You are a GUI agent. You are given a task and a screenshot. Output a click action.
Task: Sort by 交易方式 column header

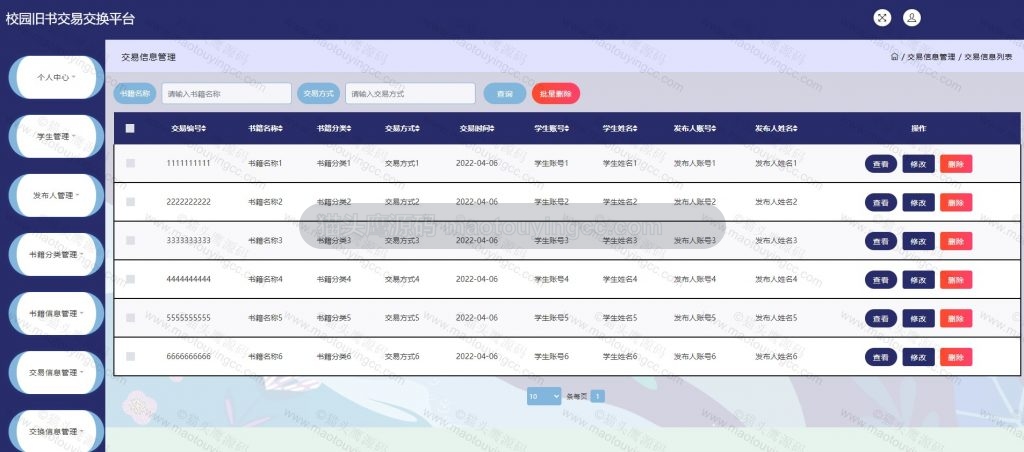click(x=402, y=129)
